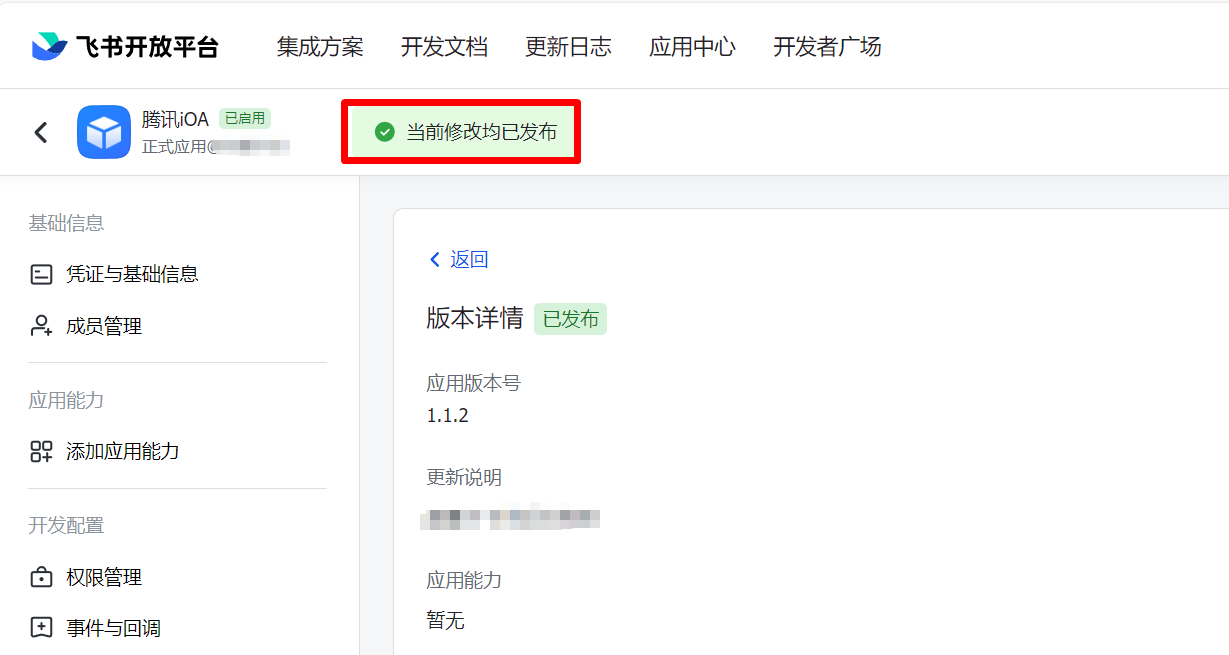The image size is (1229, 655).
Task: Click the green check status icon
Action: pos(384,132)
